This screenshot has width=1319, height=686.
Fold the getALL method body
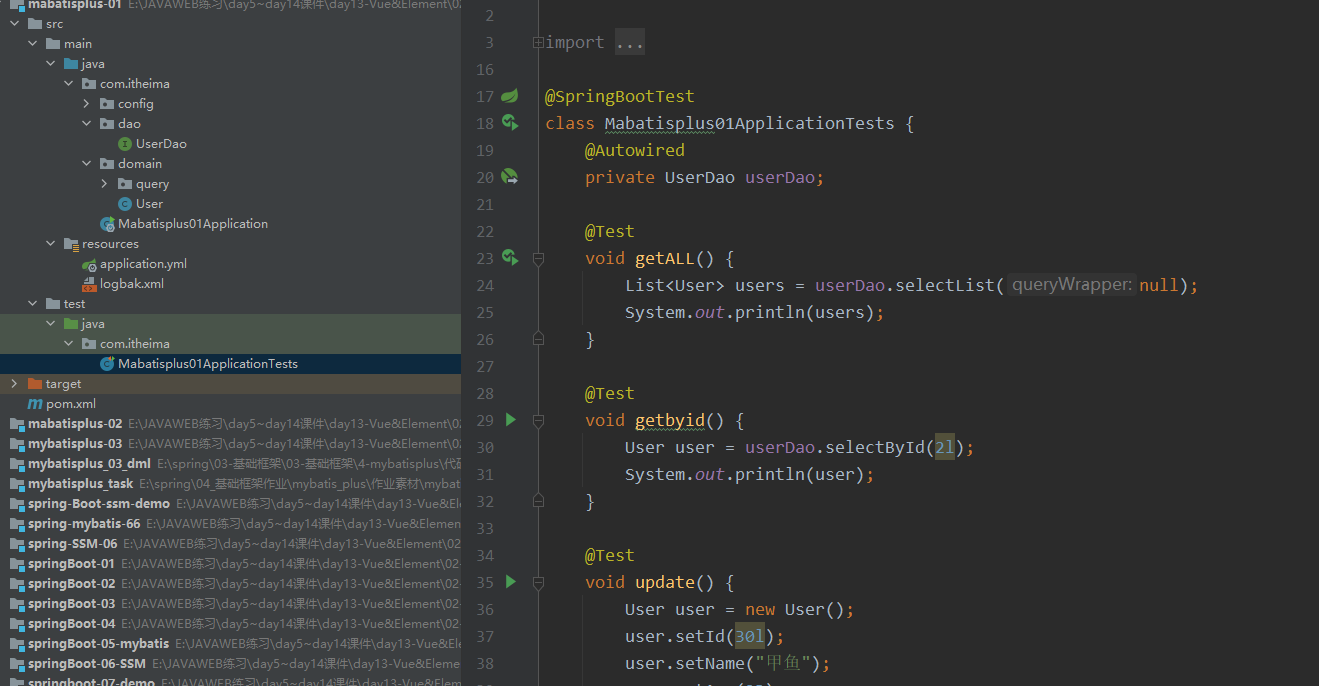tap(538, 258)
